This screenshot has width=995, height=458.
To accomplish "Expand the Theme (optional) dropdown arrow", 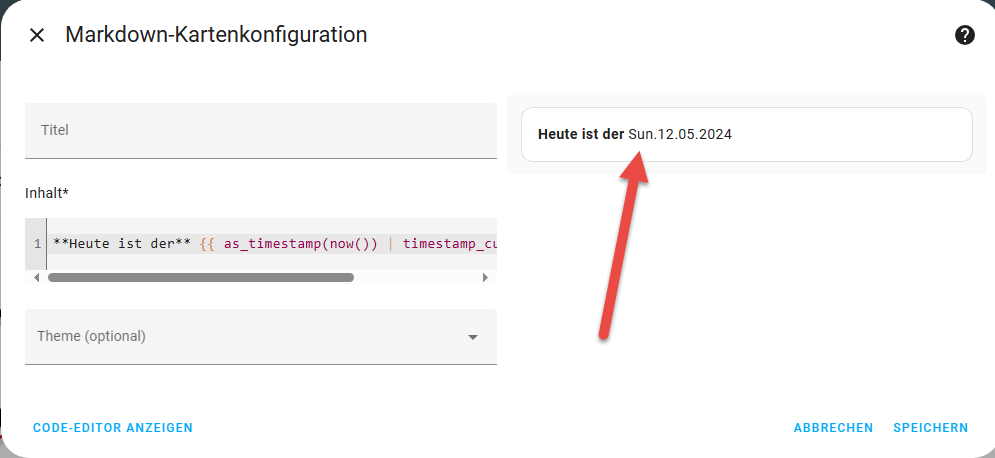I will 473,337.
